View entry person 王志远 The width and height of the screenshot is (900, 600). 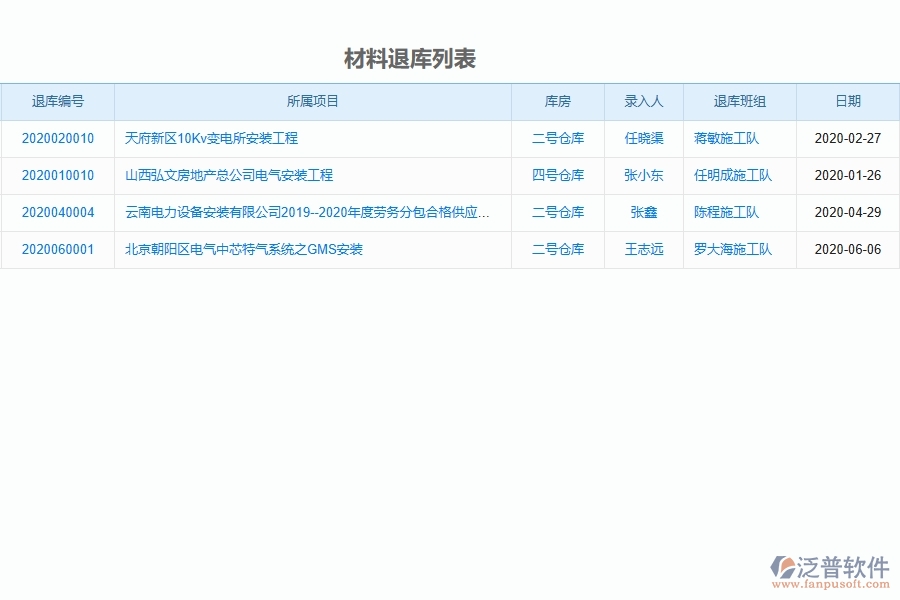(x=643, y=250)
